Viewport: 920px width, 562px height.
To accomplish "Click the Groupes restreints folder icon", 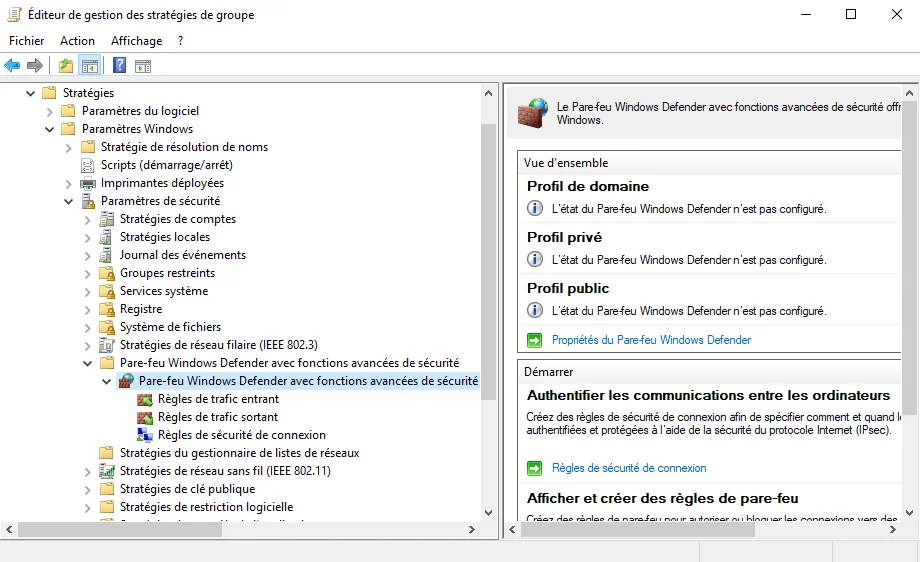I will [x=107, y=273].
